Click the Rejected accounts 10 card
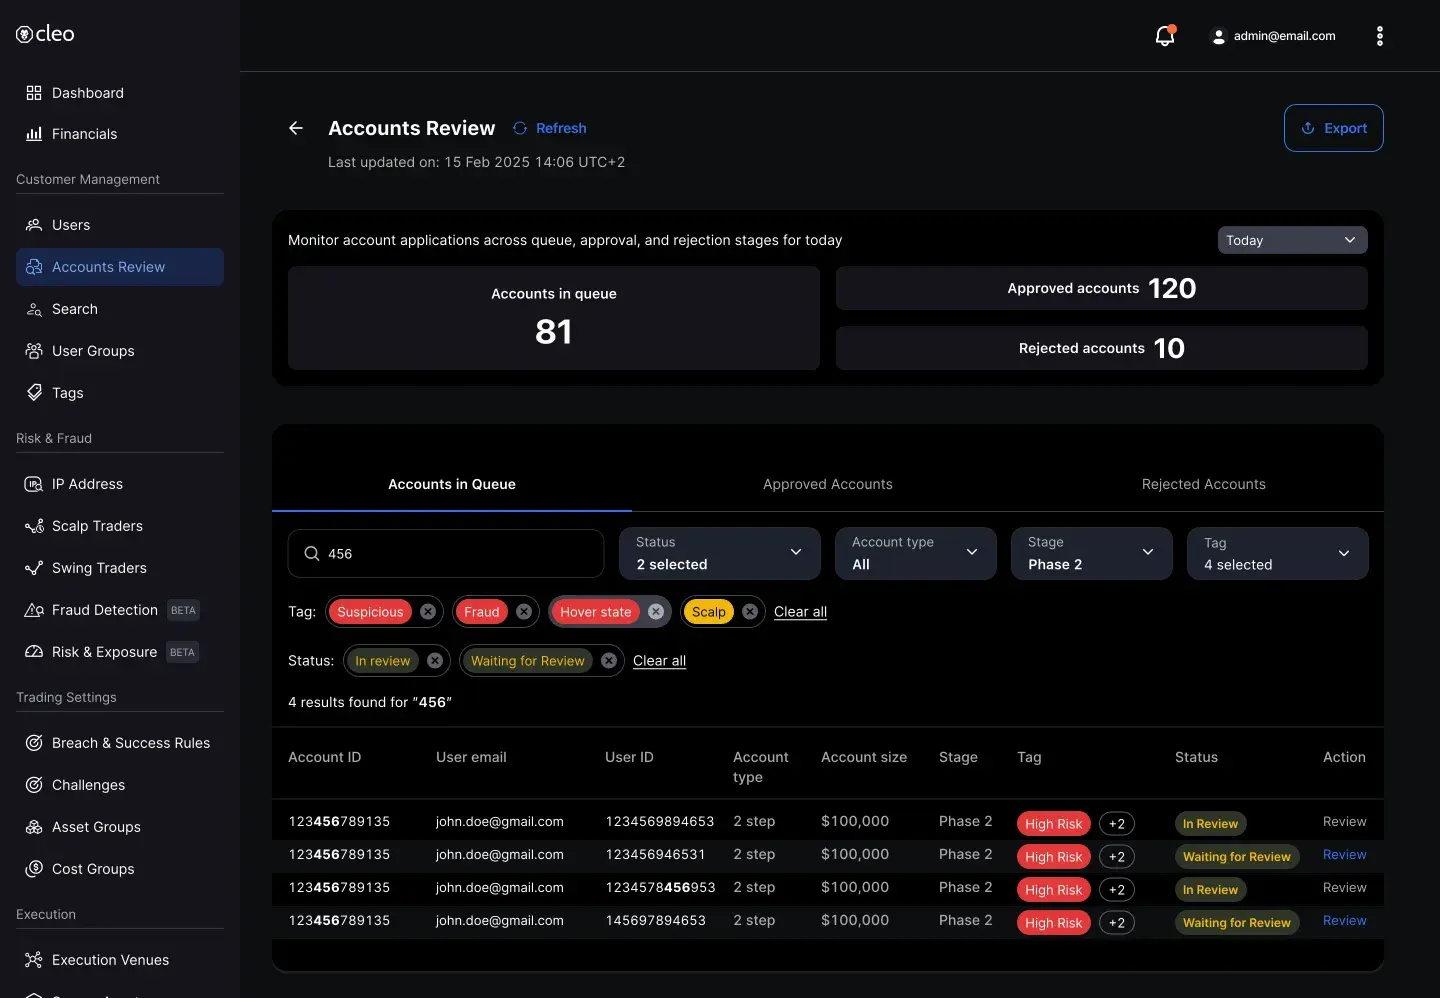Viewport: 1440px width, 998px height. (x=1102, y=348)
